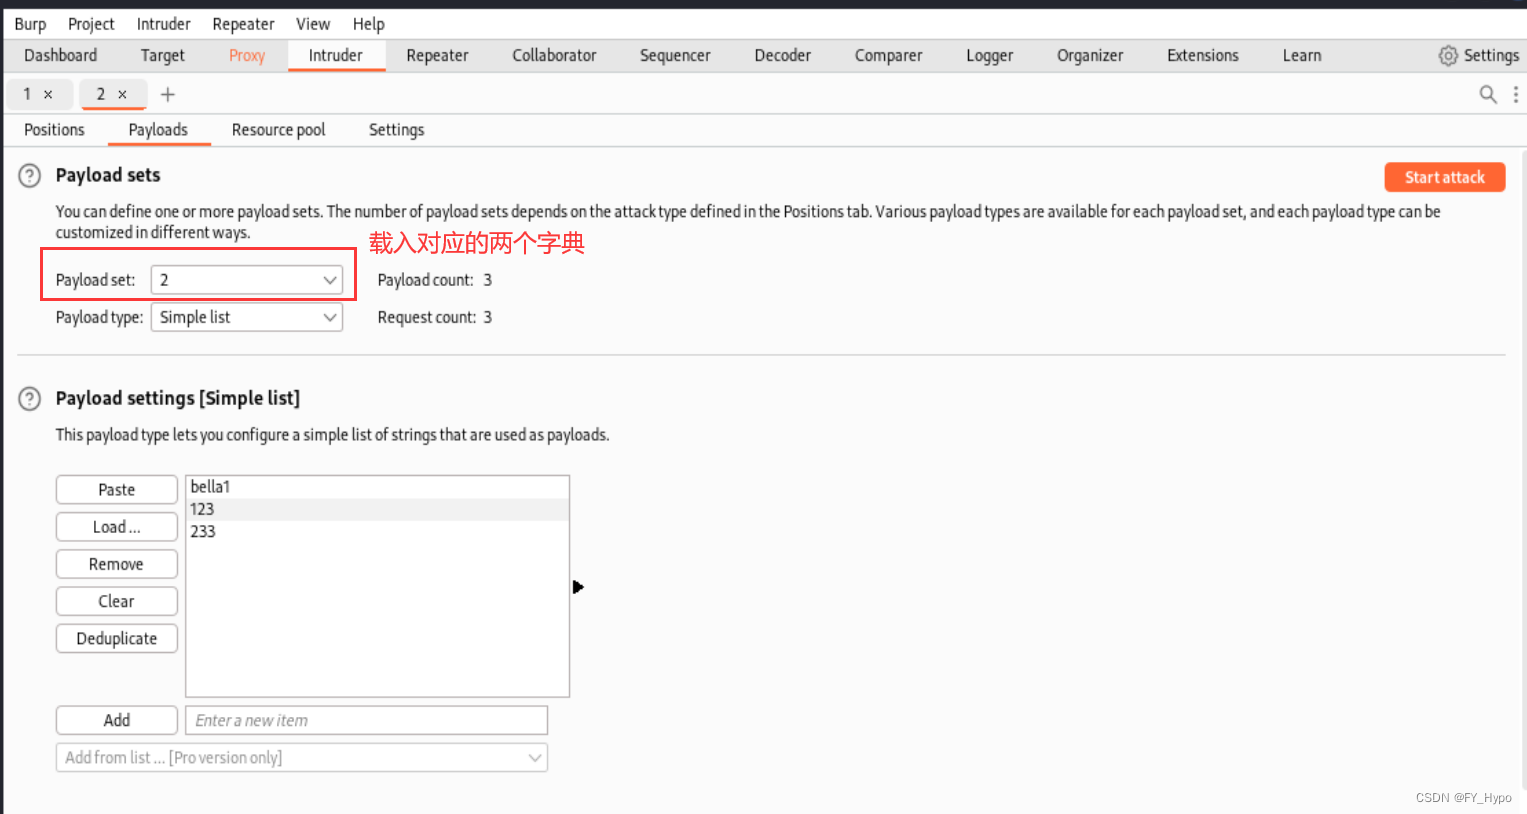Click the Enter a new item field
1527x814 pixels.
pos(366,720)
